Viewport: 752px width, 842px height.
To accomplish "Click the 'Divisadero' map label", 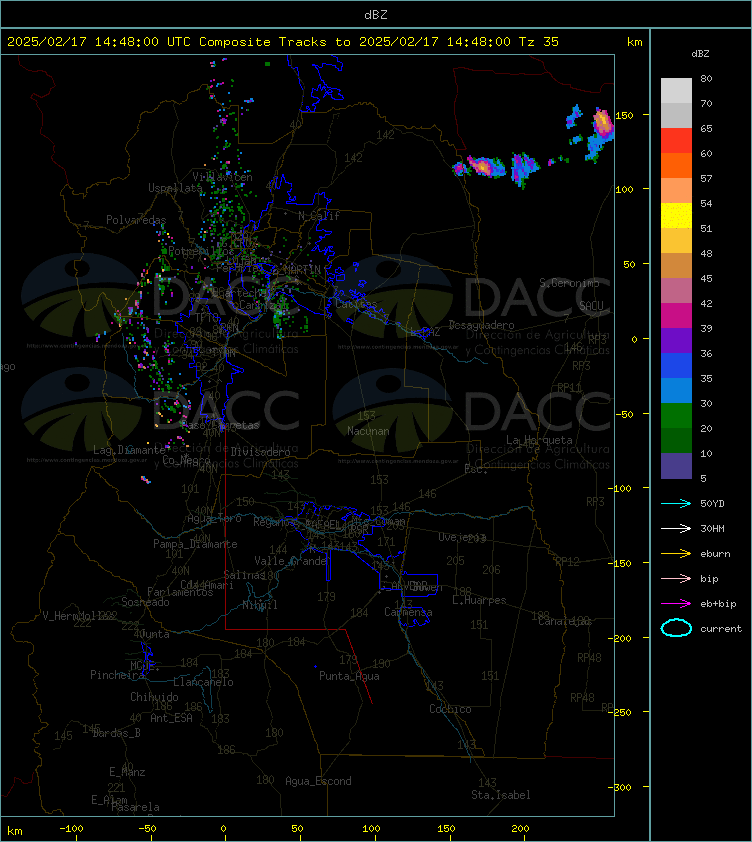I will (260, 452).
